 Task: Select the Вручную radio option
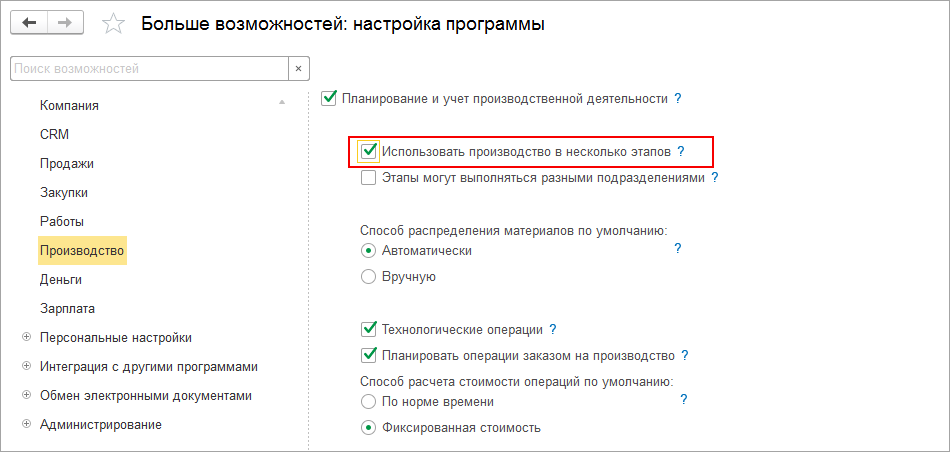pyautogui.click(x=368, y=277)
